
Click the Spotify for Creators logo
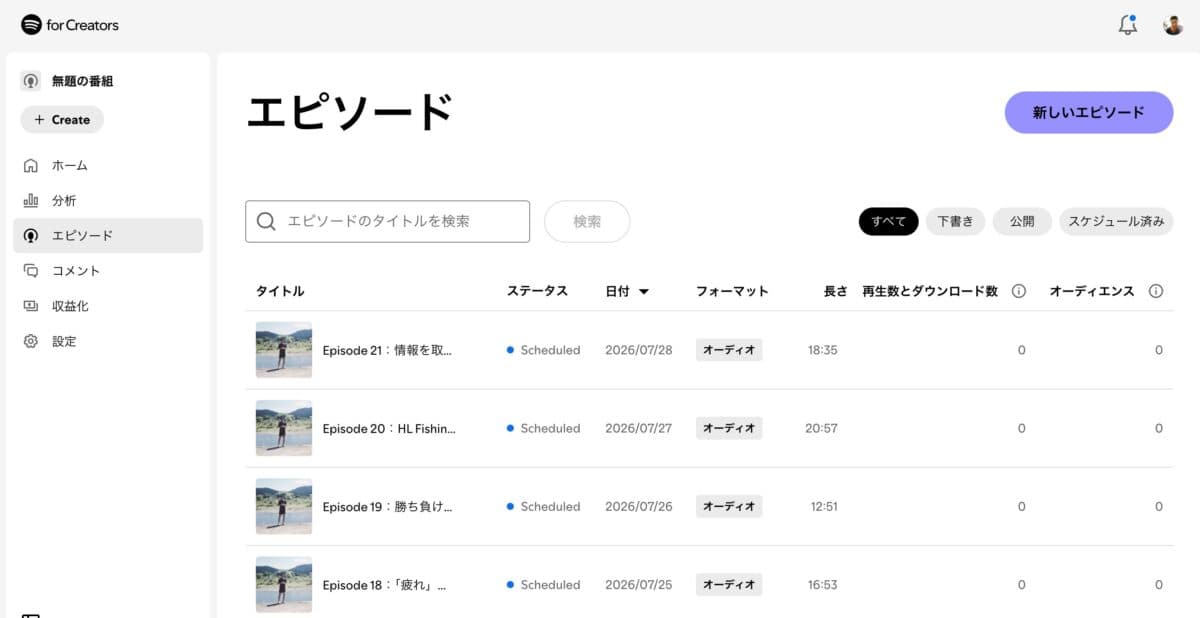point(70,25)
